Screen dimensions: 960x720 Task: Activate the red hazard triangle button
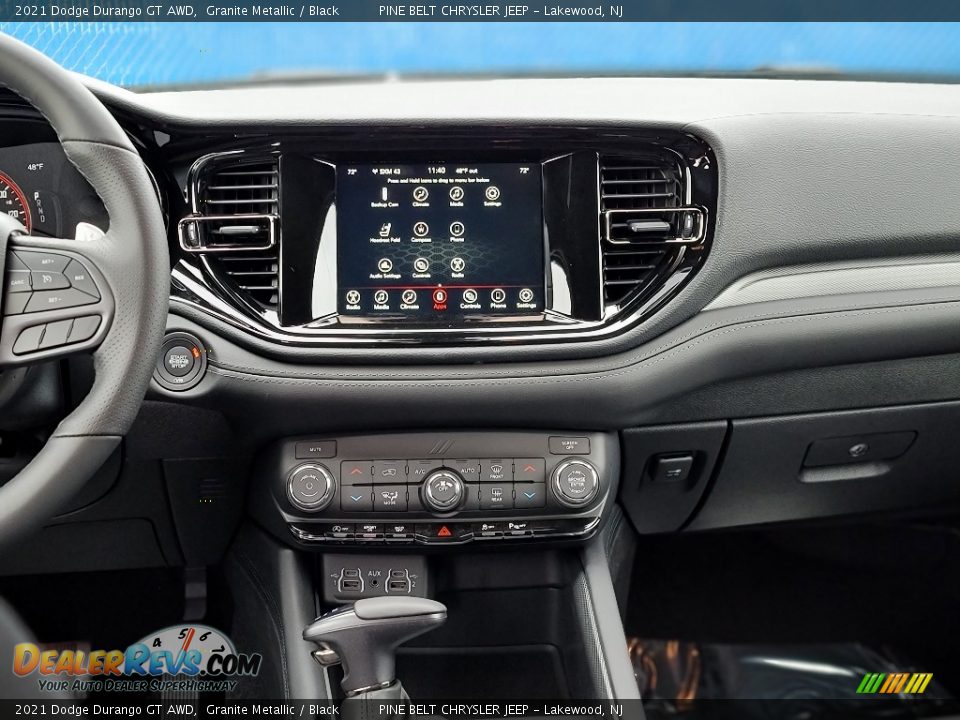pos(444,531)
